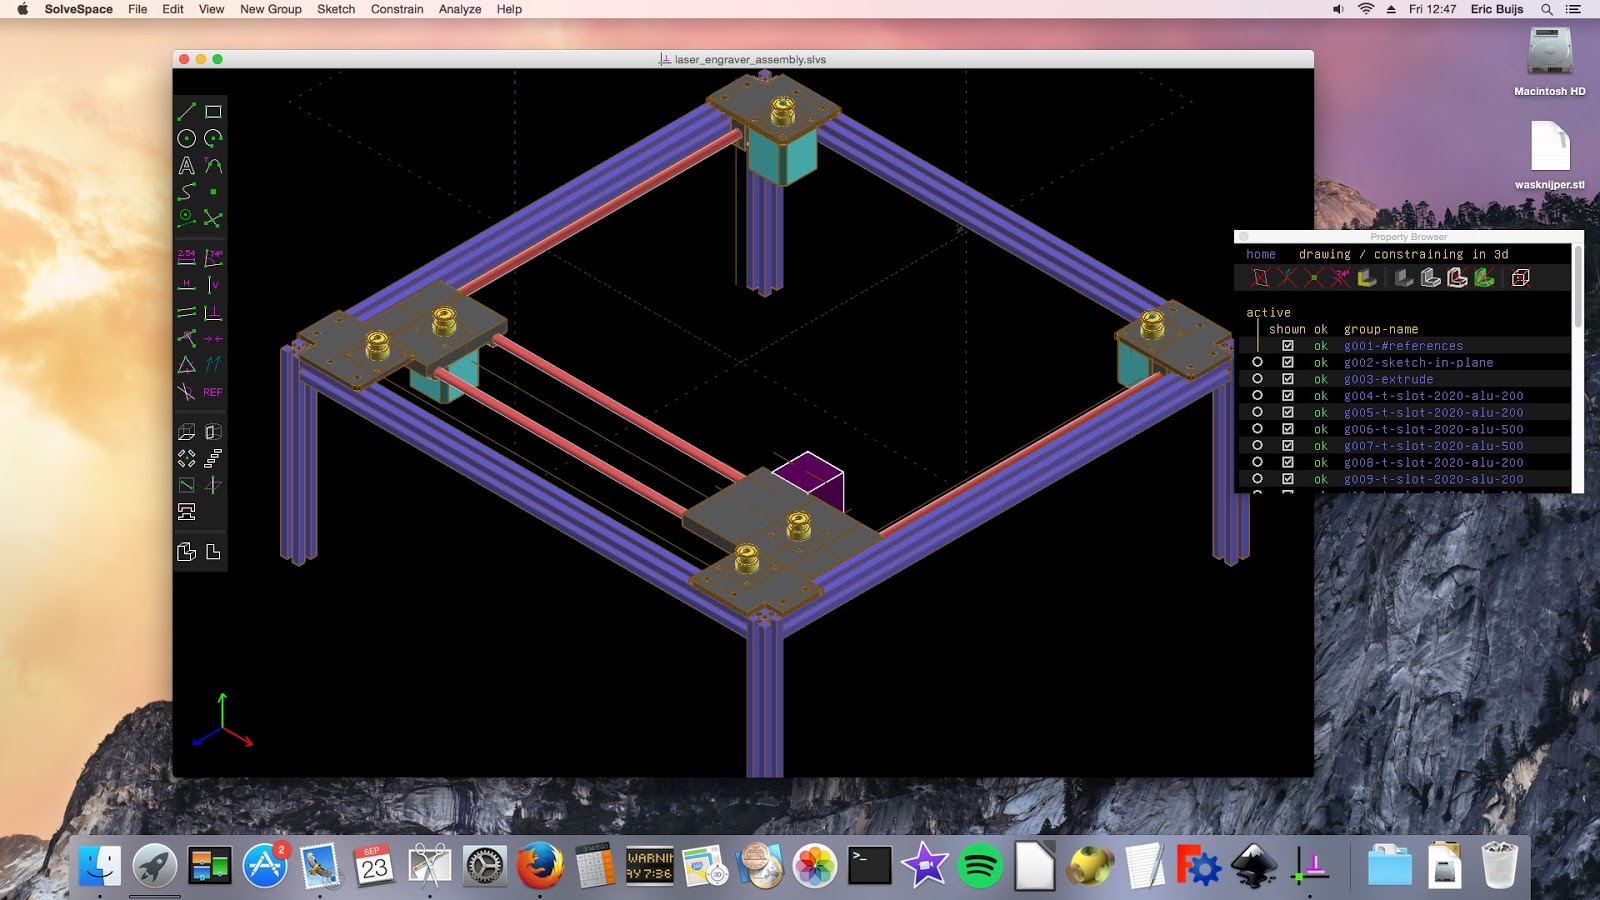This screenshot has width=1600, height=900.
Task: Select the Line segment tool
Action: pos(185,111)
